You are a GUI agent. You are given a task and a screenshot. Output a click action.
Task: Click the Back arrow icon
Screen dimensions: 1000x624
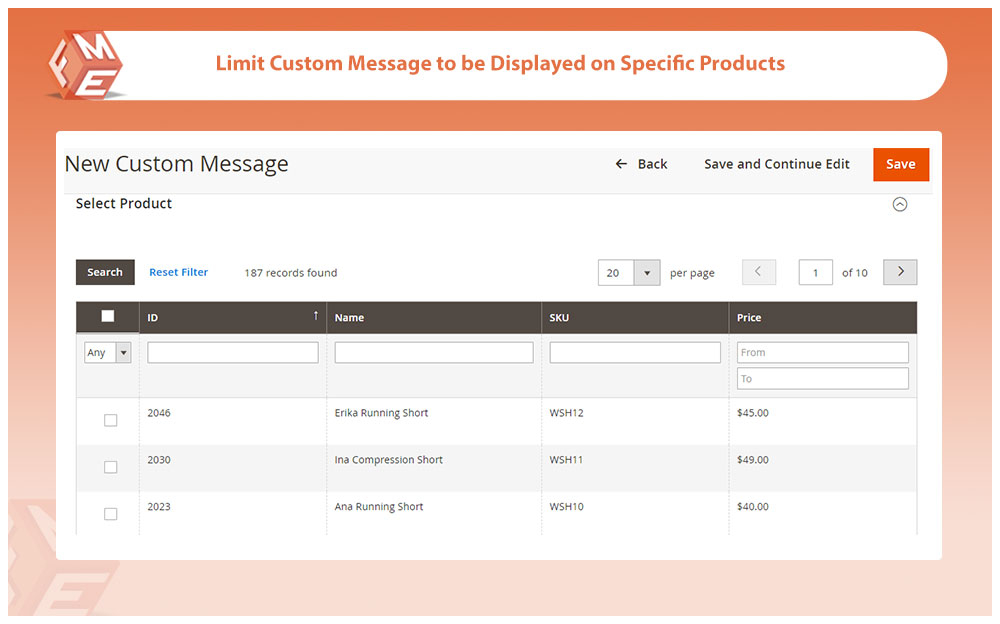[621, 164]
